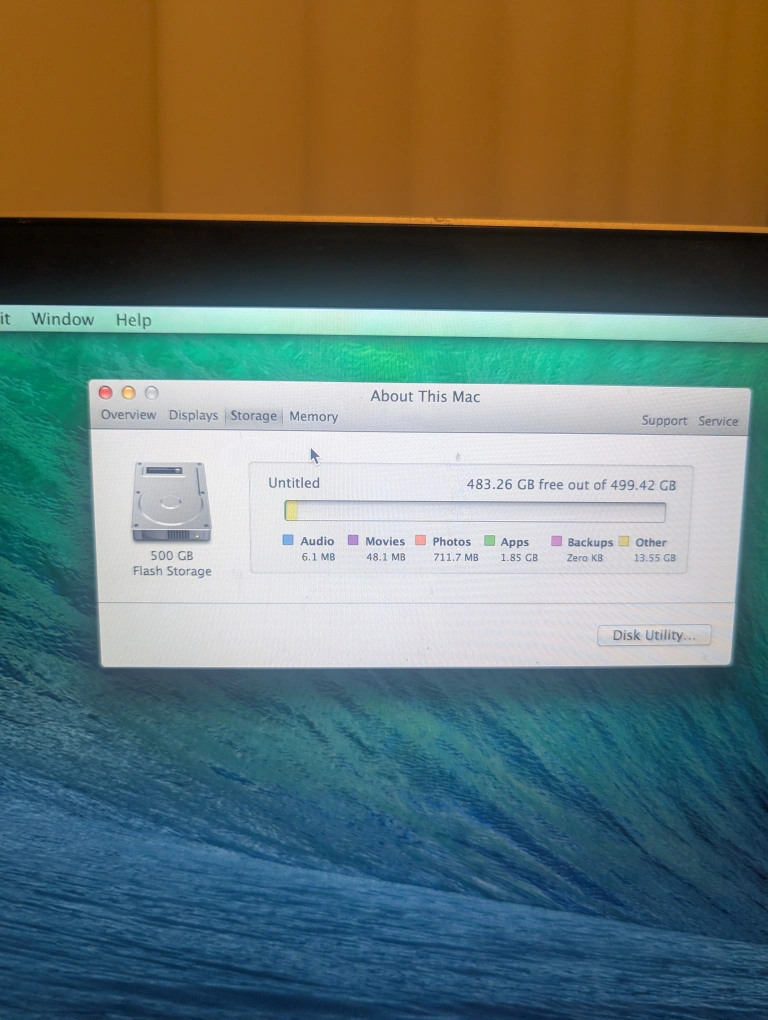Launch Disk Utility from the button
The height and width of the screenshot is (1020, 768).
(654, 635)
